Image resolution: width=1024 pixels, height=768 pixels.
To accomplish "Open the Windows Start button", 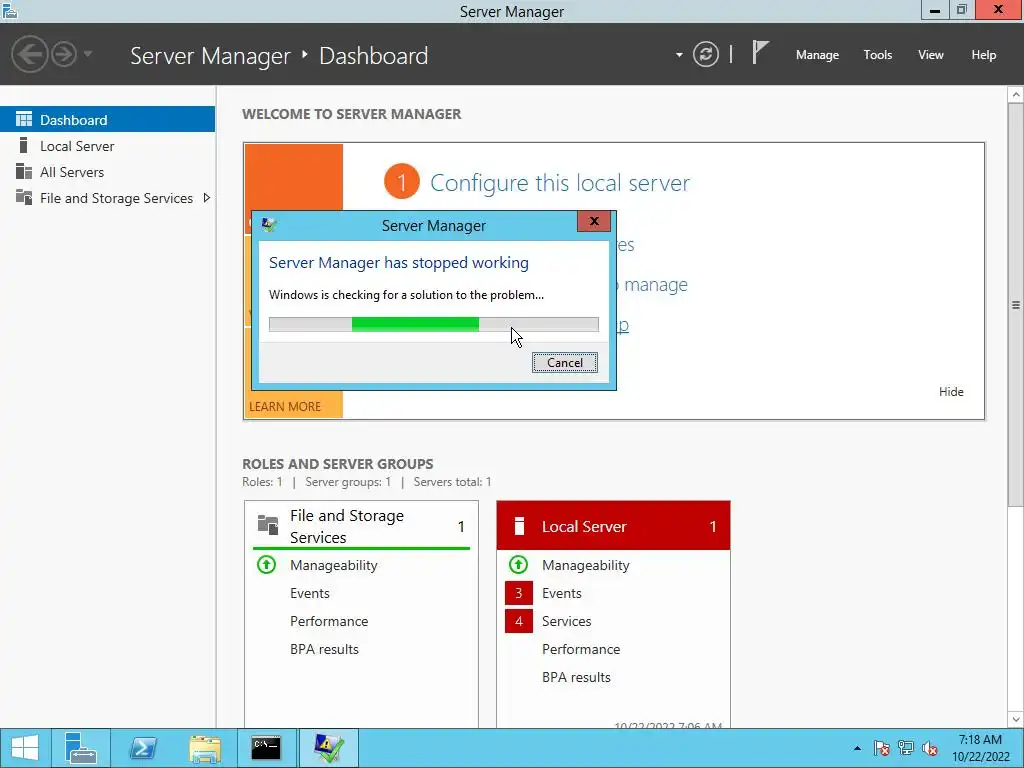I will click(x=25, y=748).
